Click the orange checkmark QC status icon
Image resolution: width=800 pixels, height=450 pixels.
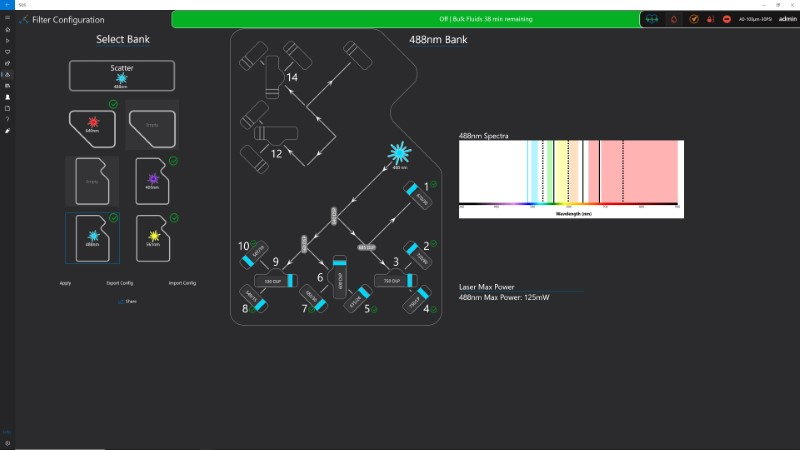tap(693, 19)
